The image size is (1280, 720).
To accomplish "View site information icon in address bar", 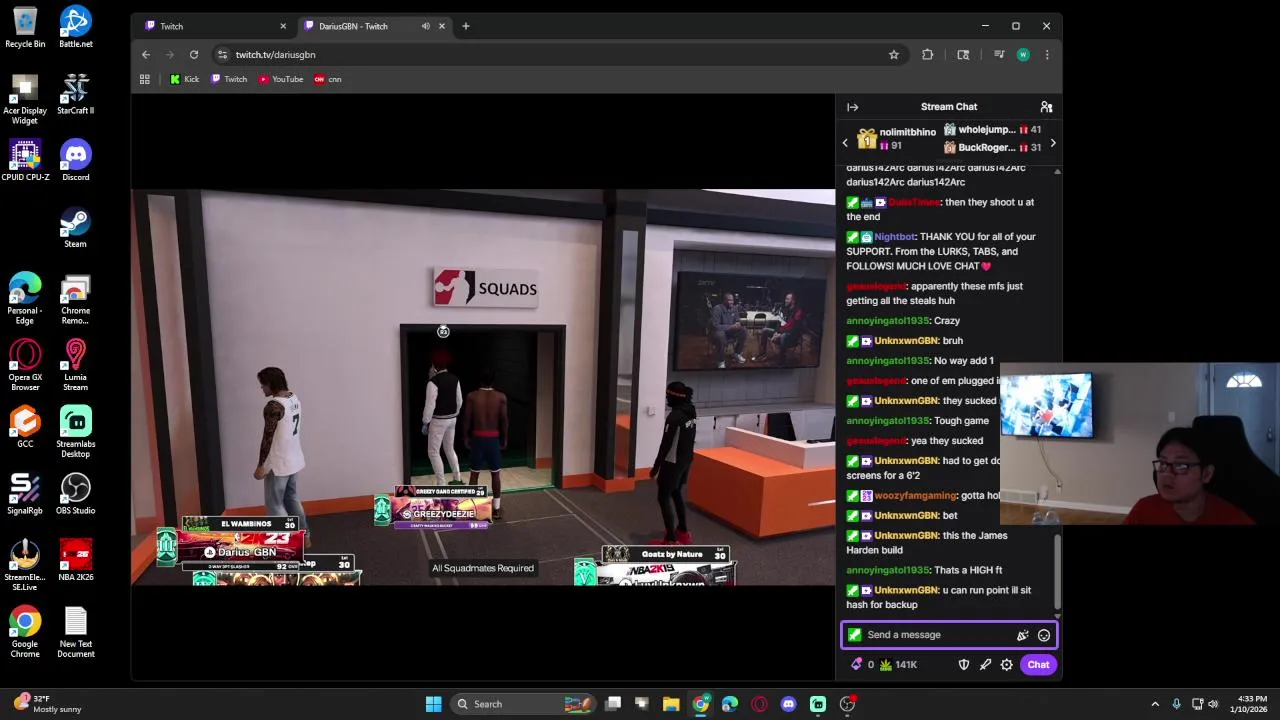I will pos(222,55).
